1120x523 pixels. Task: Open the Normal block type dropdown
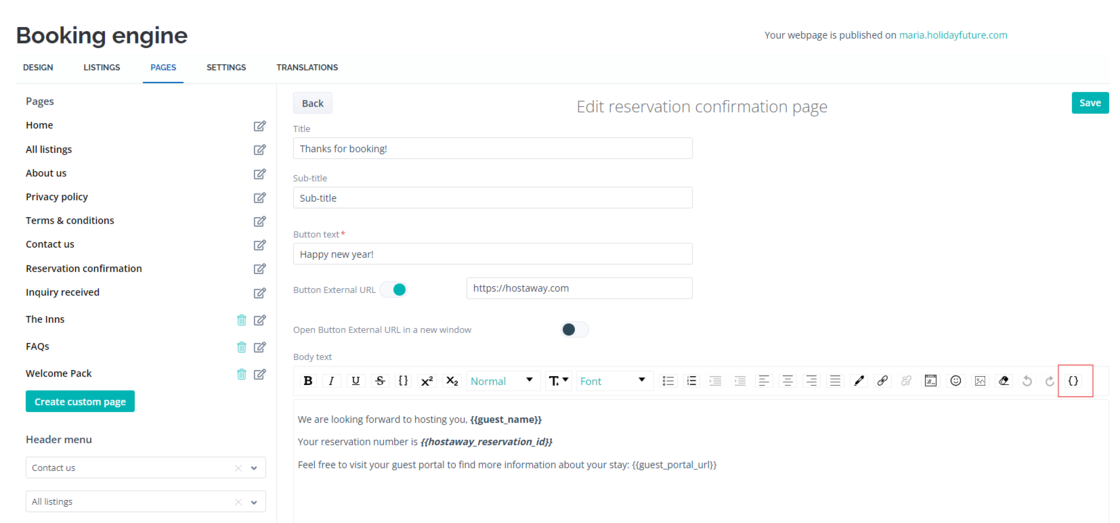point(503,381)
